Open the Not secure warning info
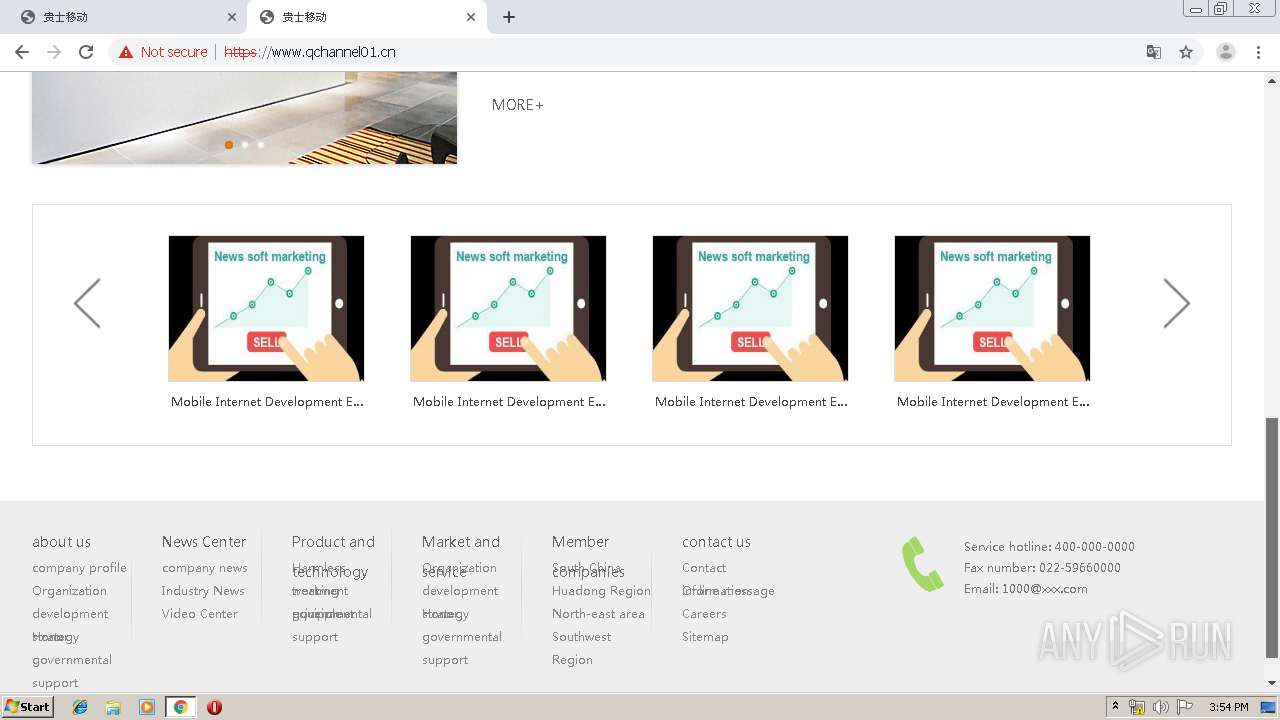1280x720 pixels. click(163, 52)
